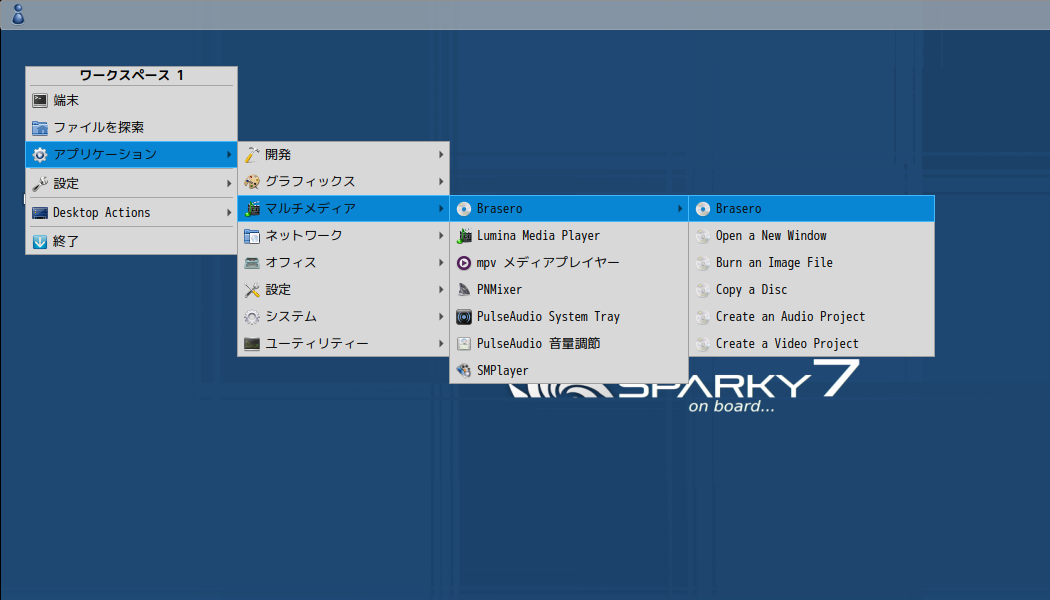This screenshot has height=600, width=1050.
Task: Click the down-arrow icon beside 終了
Action: click(40, 242)
